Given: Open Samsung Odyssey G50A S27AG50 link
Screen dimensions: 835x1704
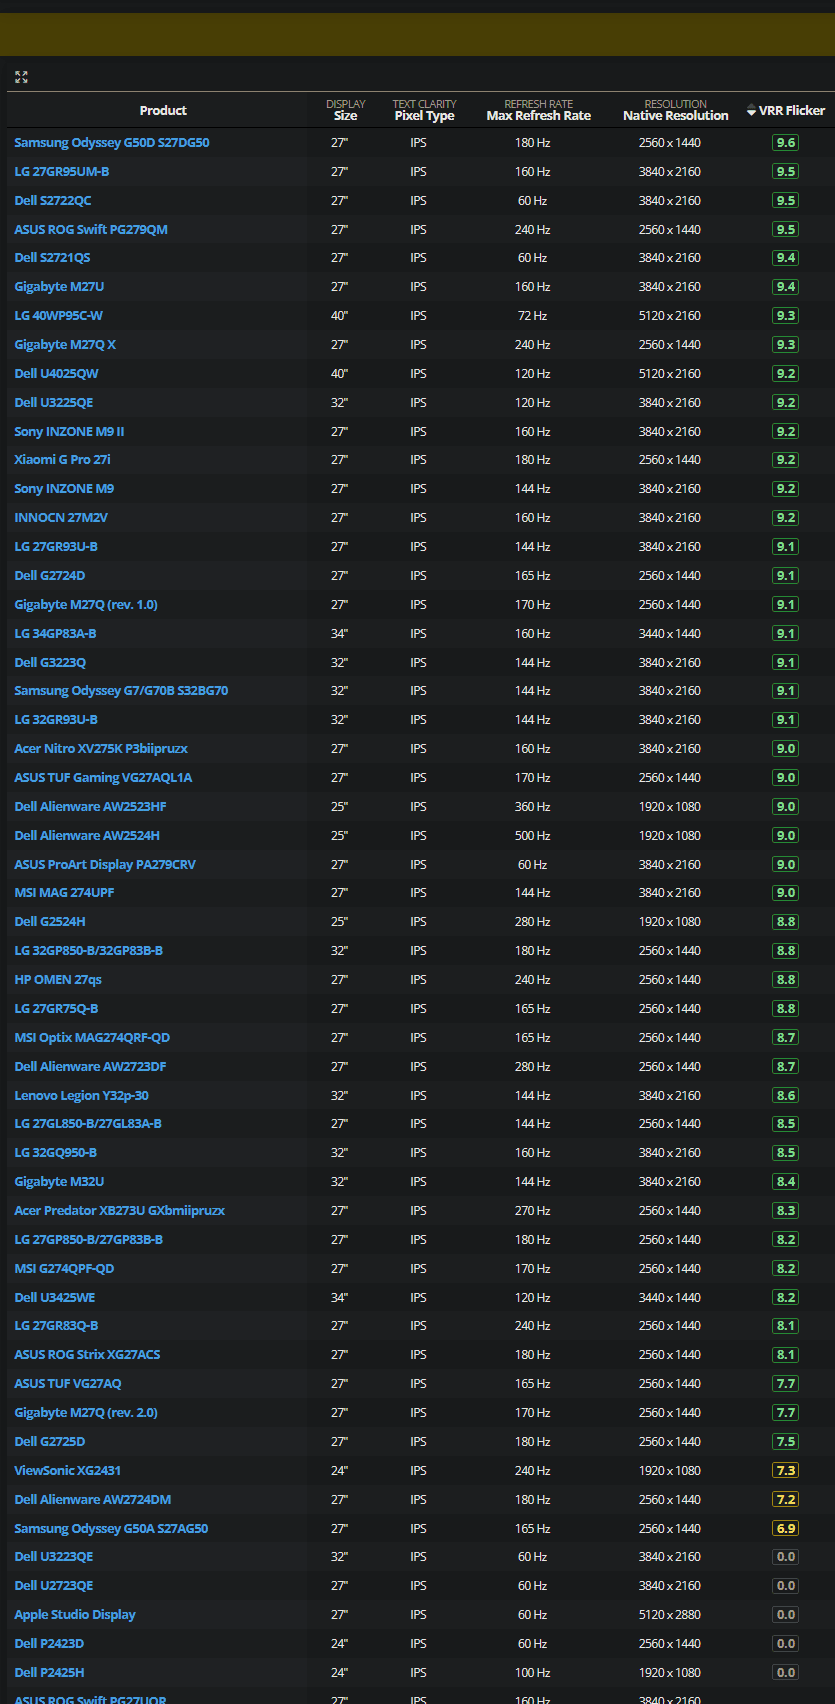Looking at the screenshot, I should click(111, 1529).
